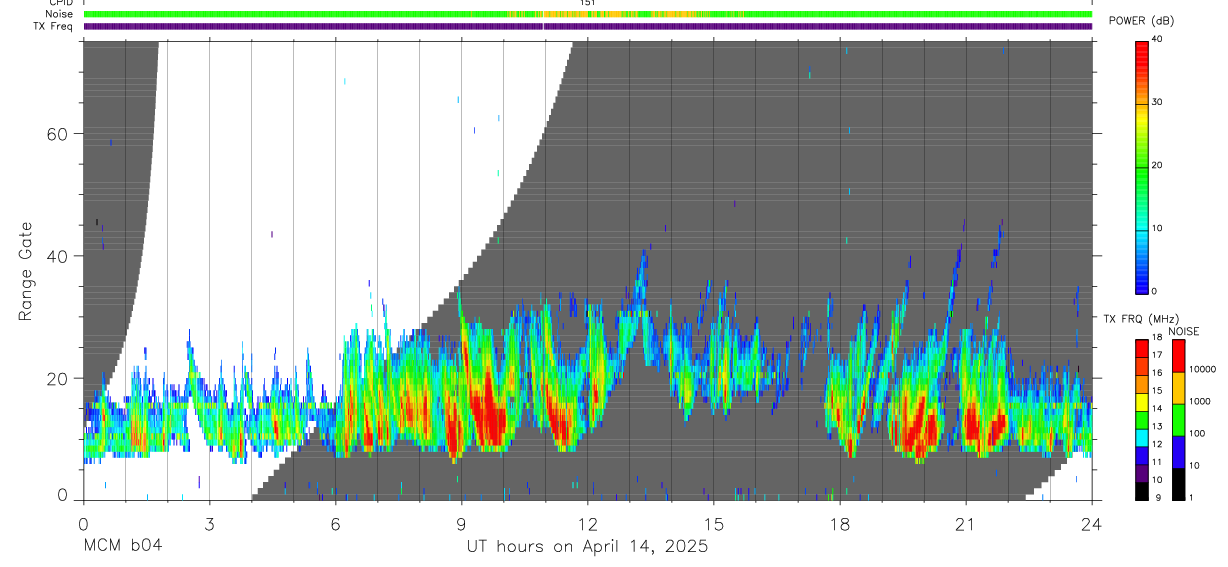This screenshot has width=1228, height=567.
Task: Click the 40 dB label on POWER scale
Action: click(x=1158, y=39)
